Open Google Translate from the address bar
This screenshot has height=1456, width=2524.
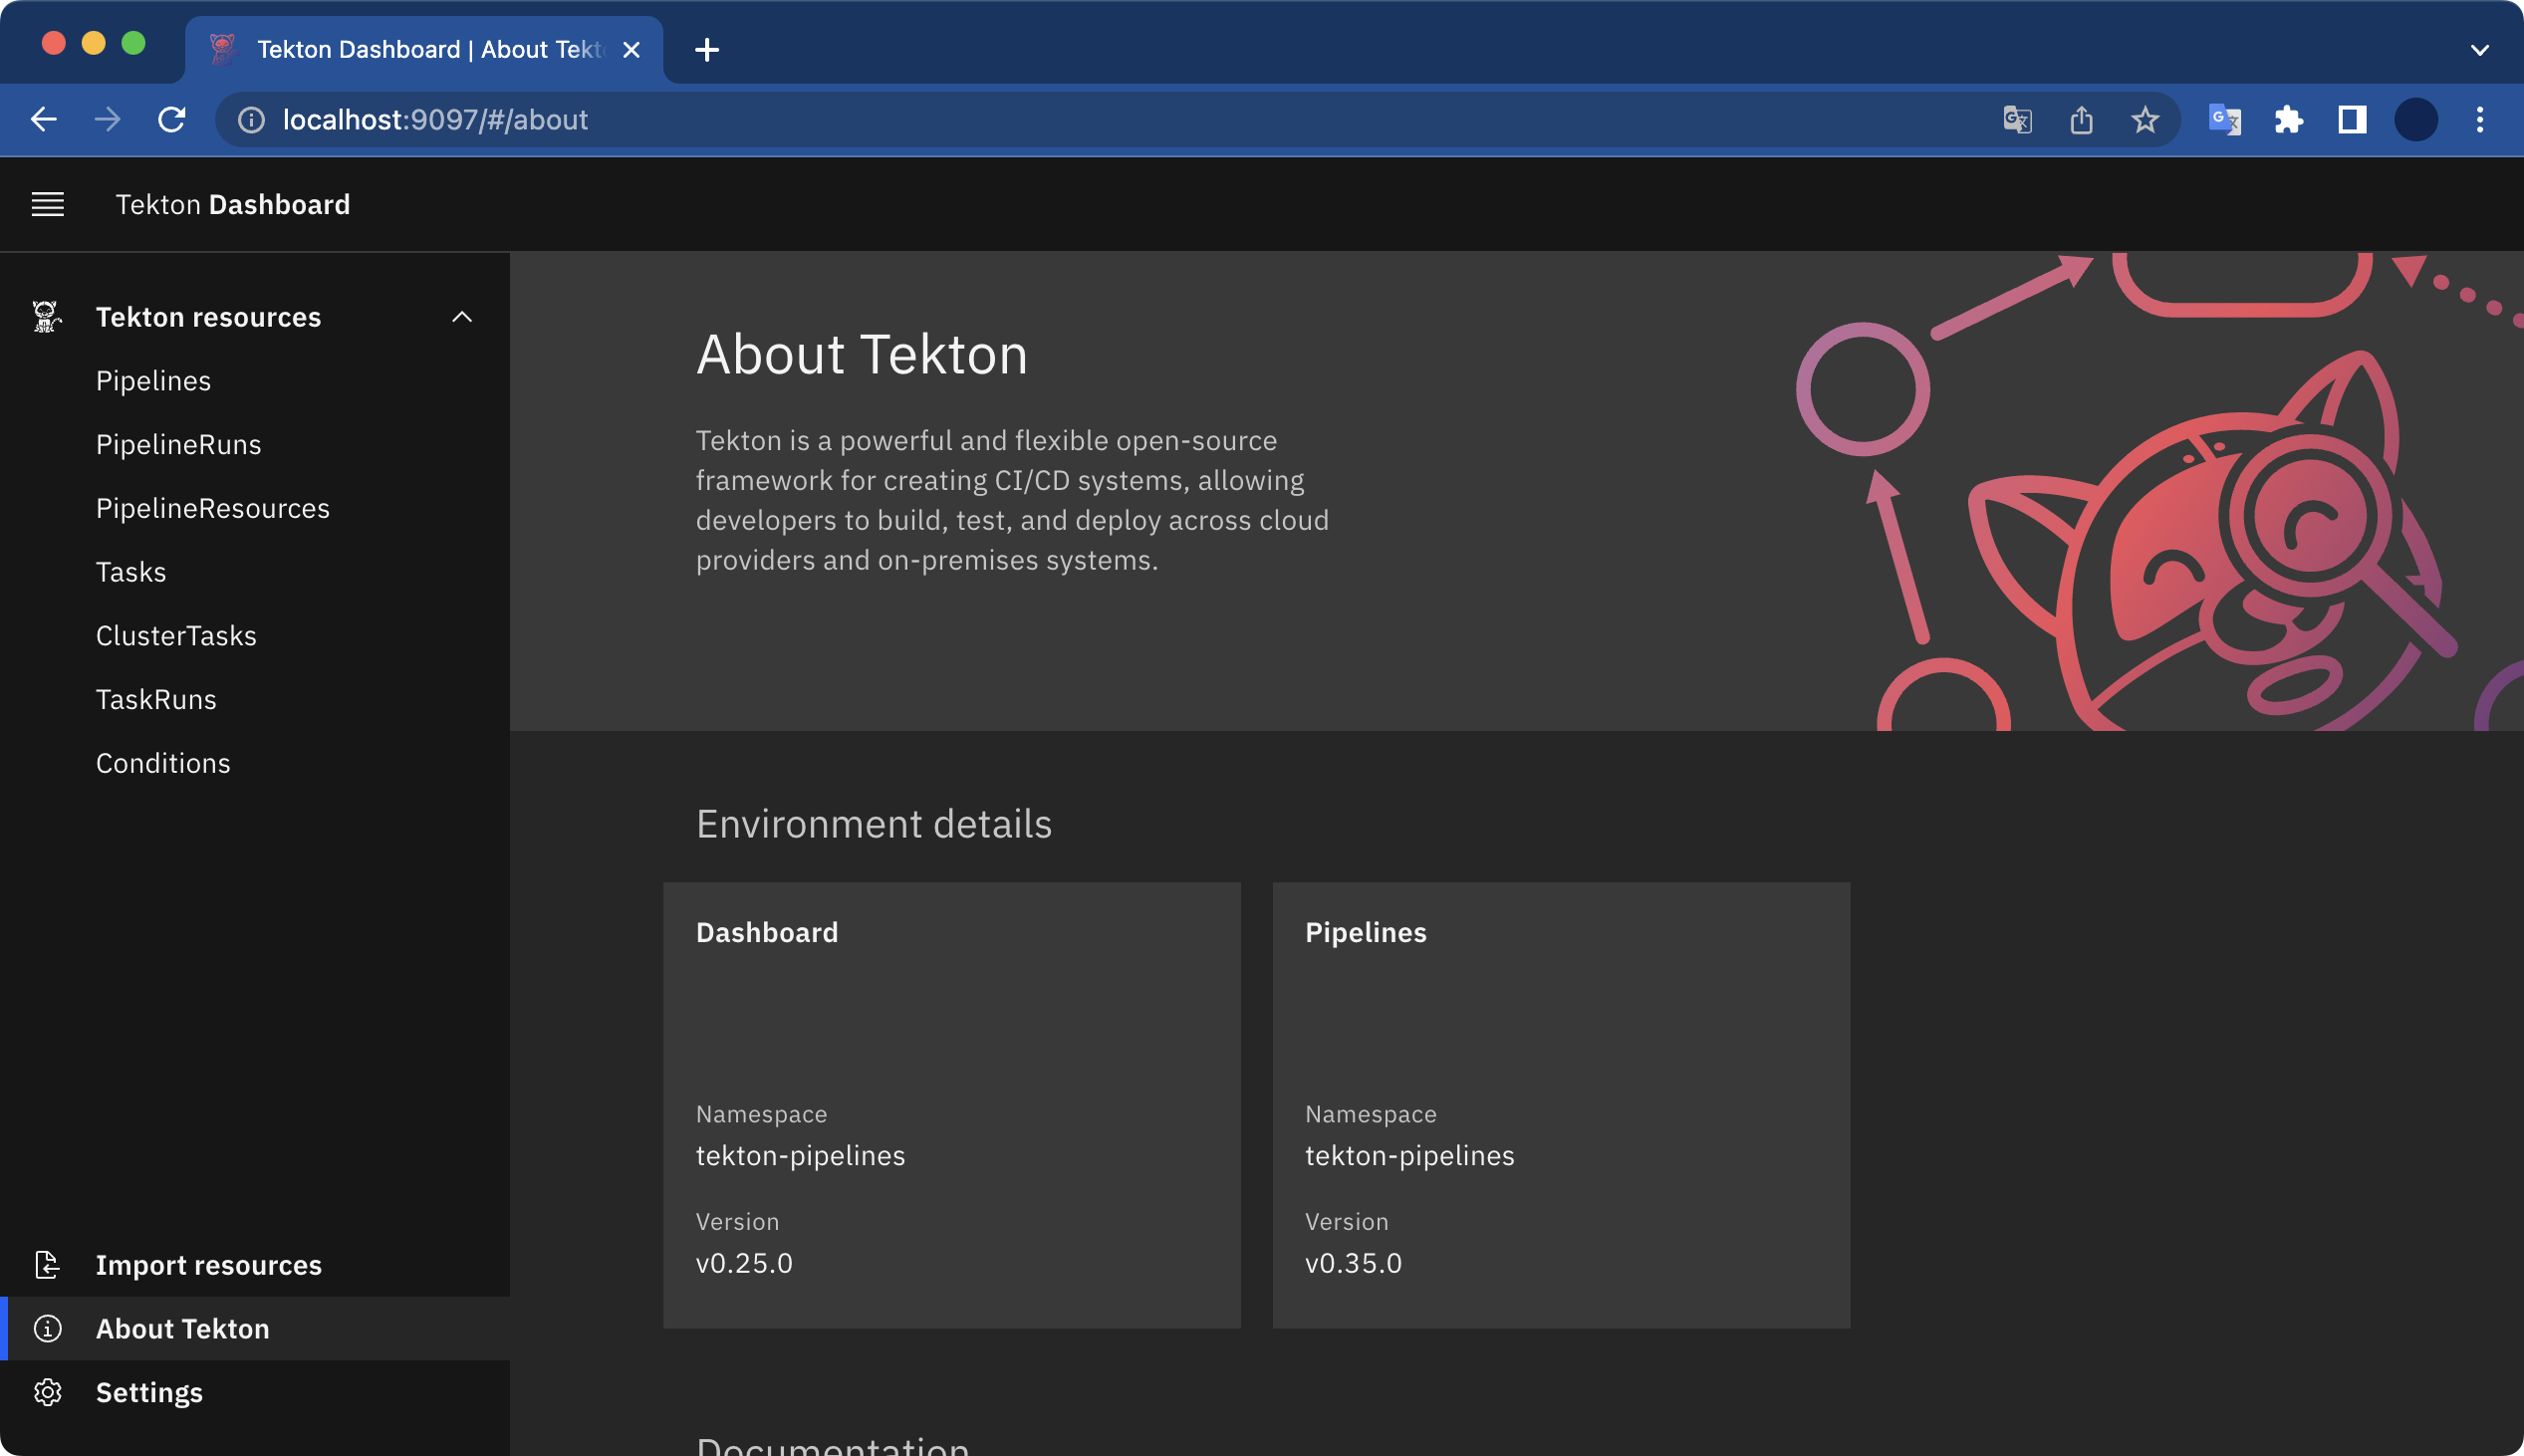[x=2017, y=119]
